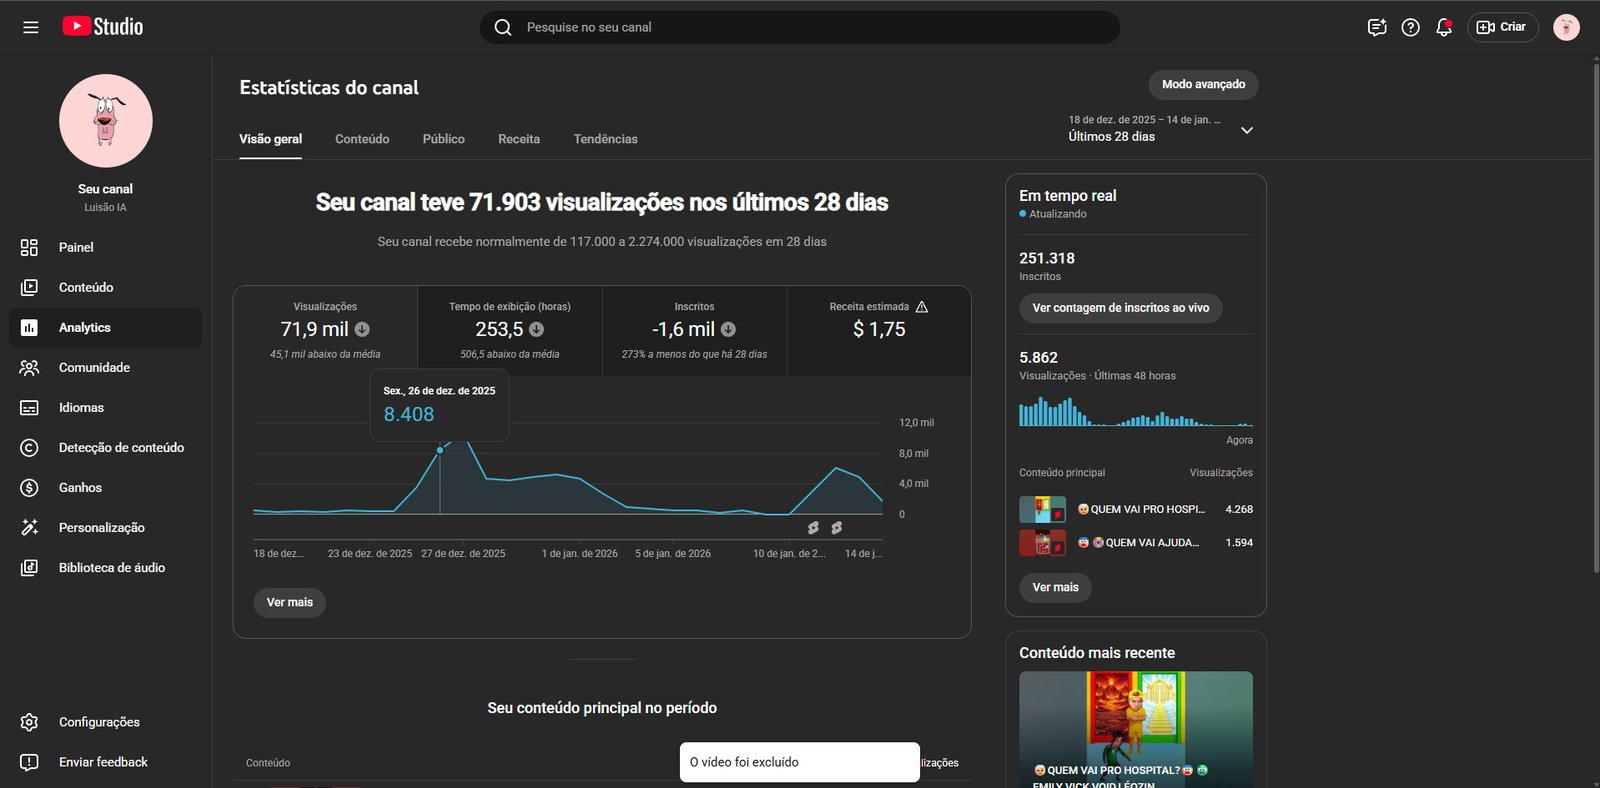Viewport: 1600px width, 788px height.
Task: Click the first Shorts marker on chart
Action: 813,527
